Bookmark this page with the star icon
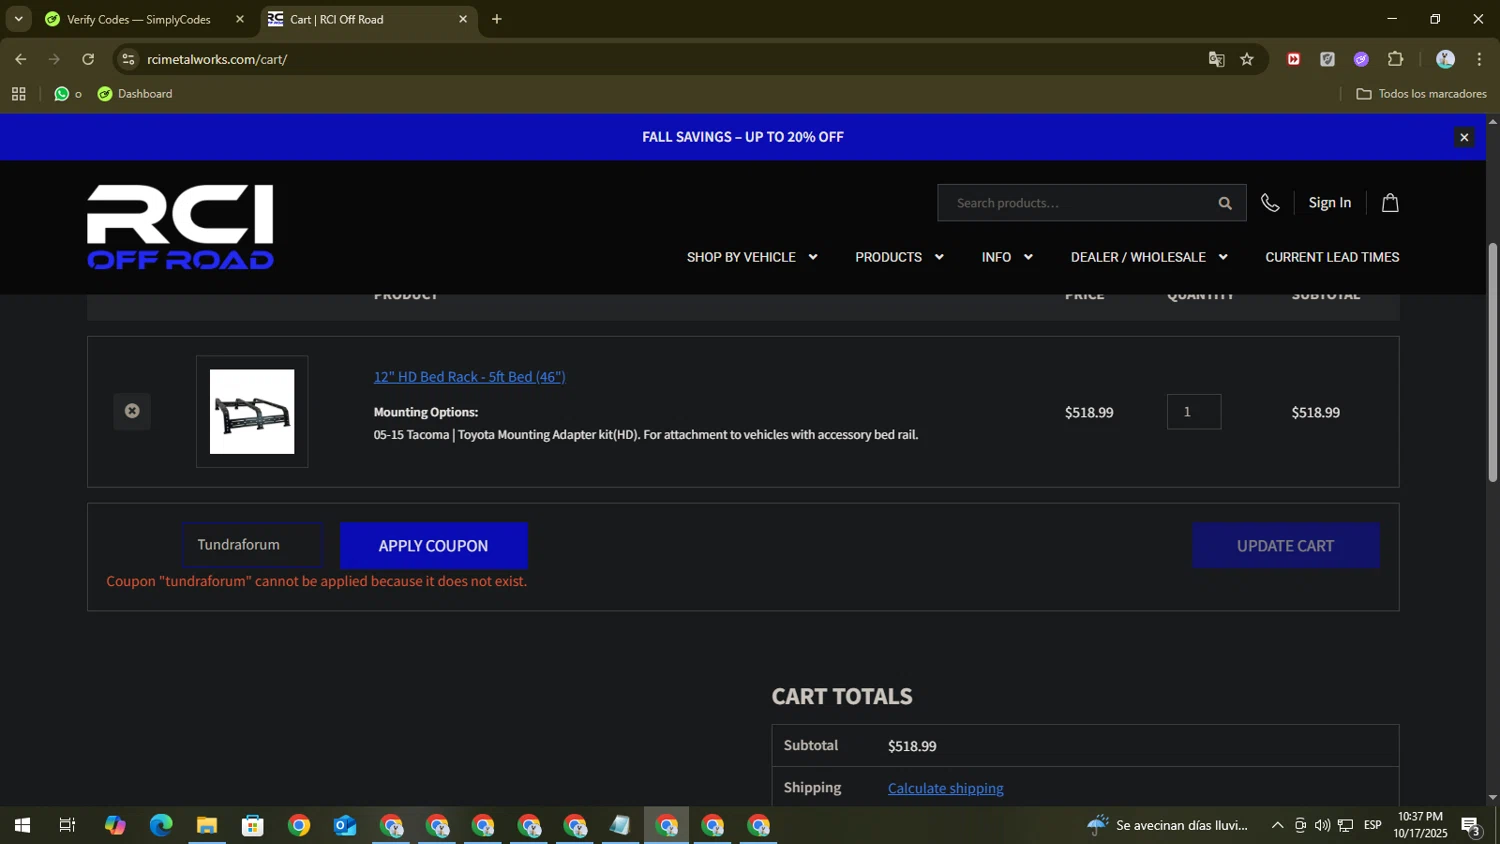This screenshot has width=1500, height=844. (1247, 59)
